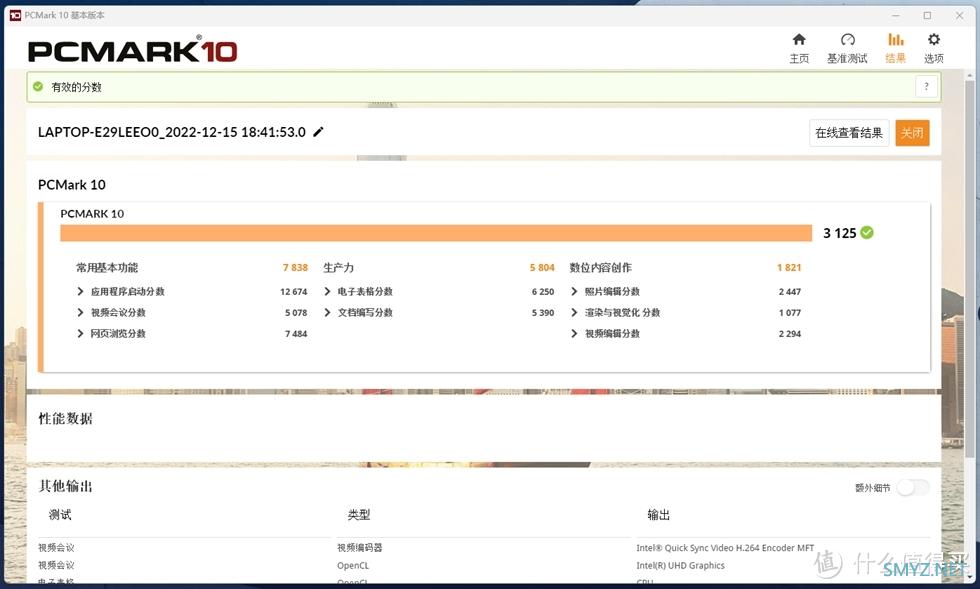Viewport: 980px width, 589px height.
Task: Click the 7 838 essentials score
Action: pyautogui.click(x=295, y=268)
